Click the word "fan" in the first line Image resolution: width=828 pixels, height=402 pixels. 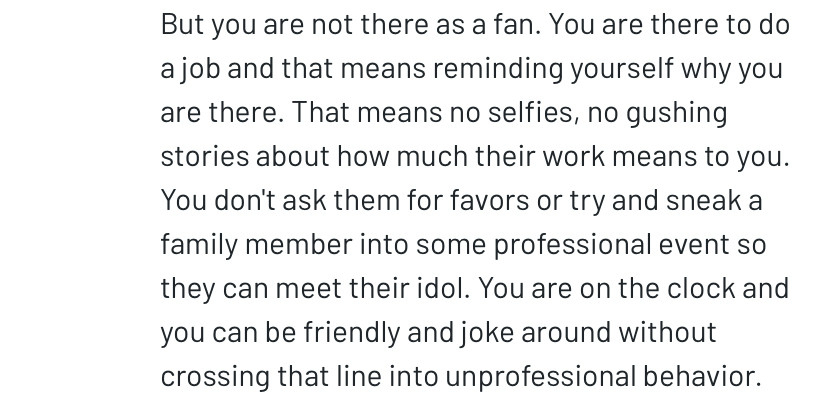coord(517,26)
